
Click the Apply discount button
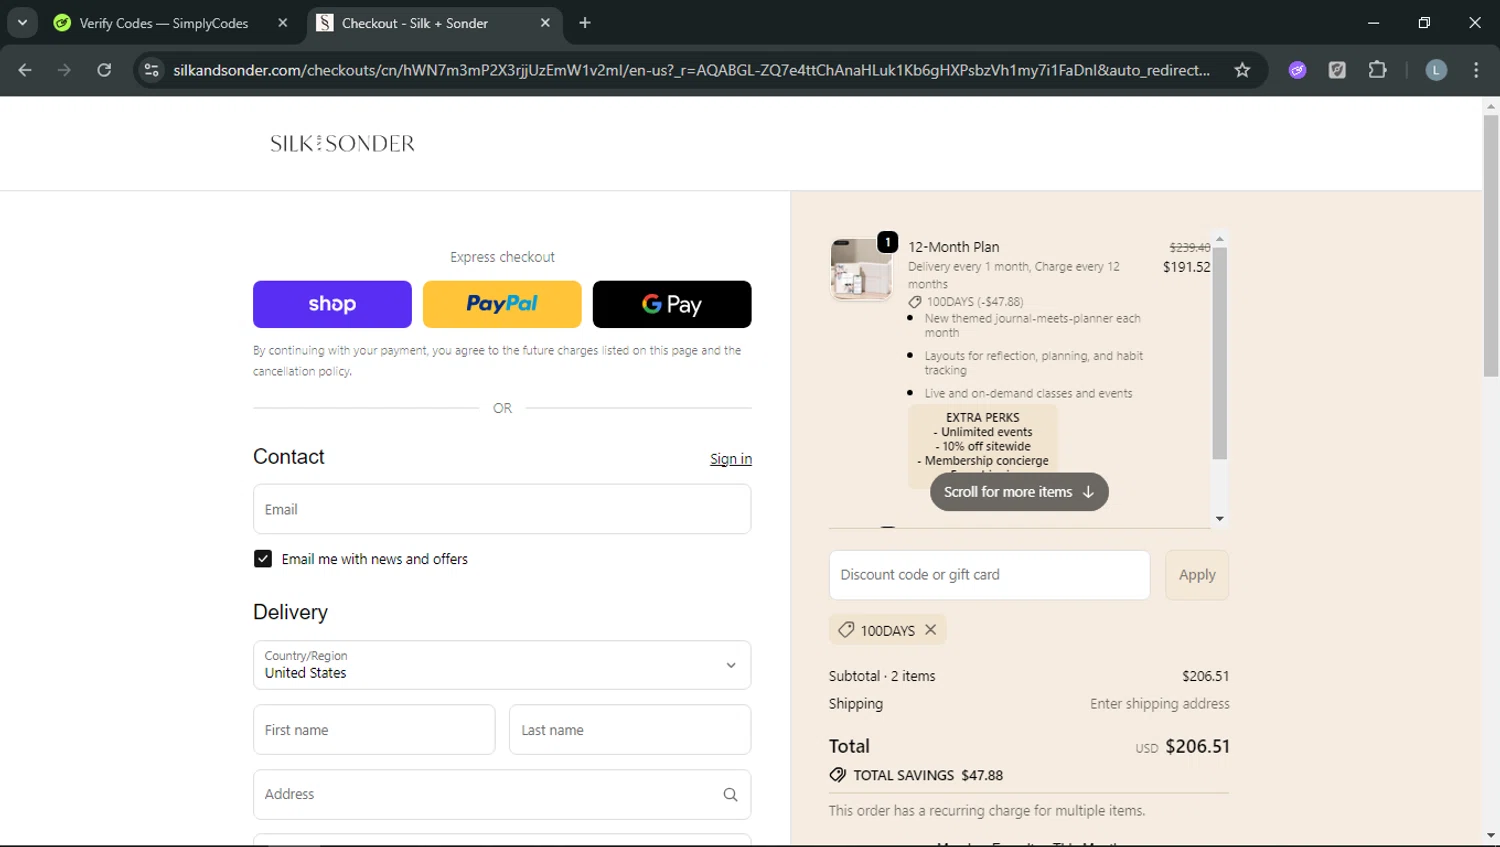click(x=1197, y=575)
